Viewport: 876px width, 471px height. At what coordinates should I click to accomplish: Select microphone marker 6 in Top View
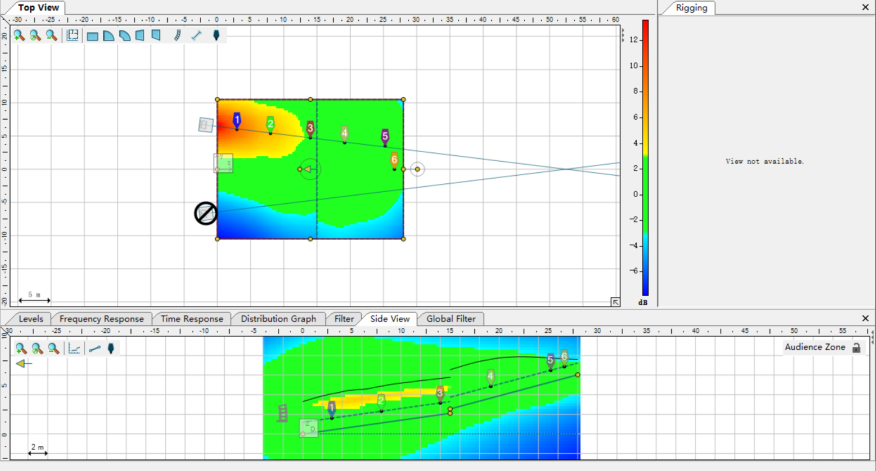click(394, 161)
